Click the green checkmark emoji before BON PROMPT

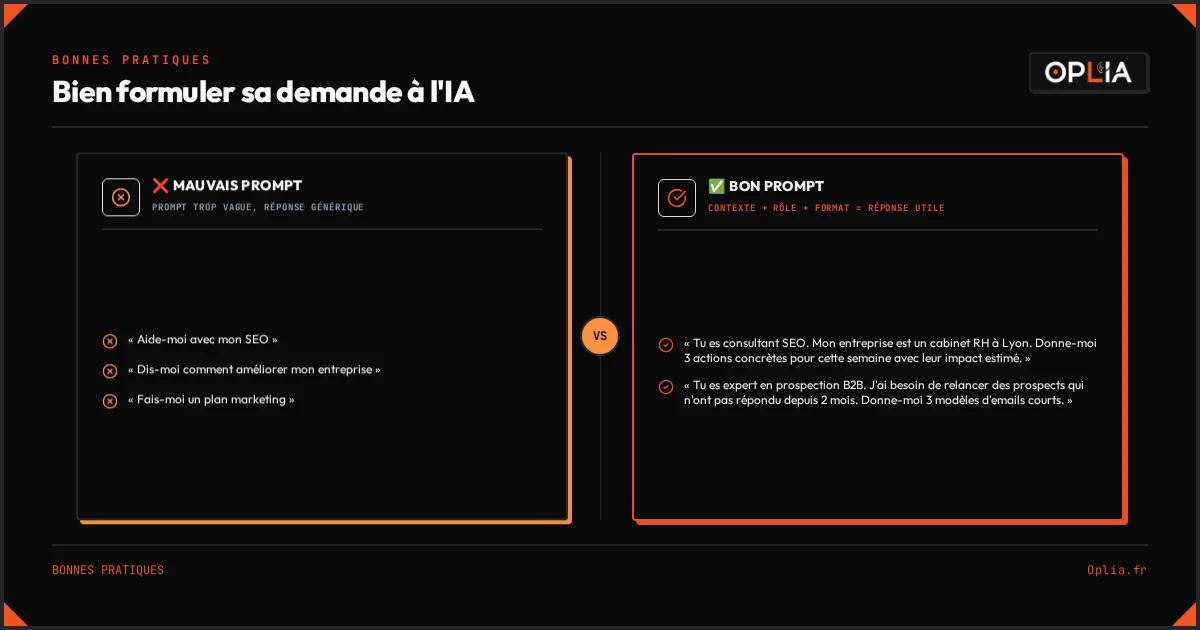coord(716,186)
